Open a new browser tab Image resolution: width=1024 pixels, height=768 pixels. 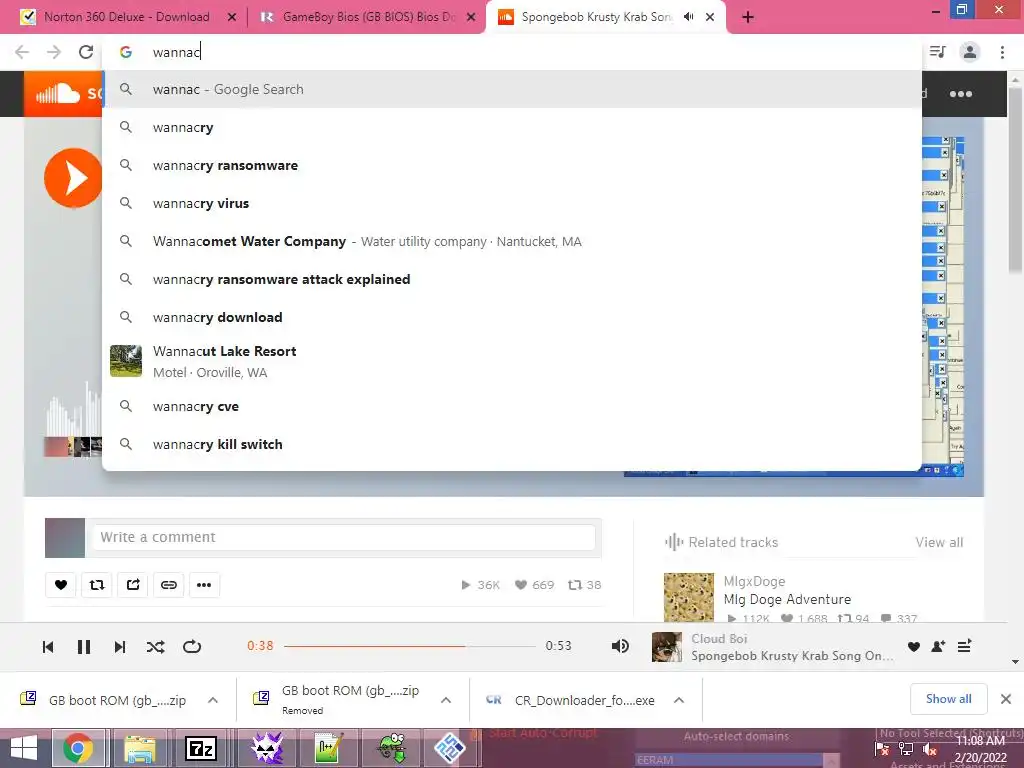[748, 18]
